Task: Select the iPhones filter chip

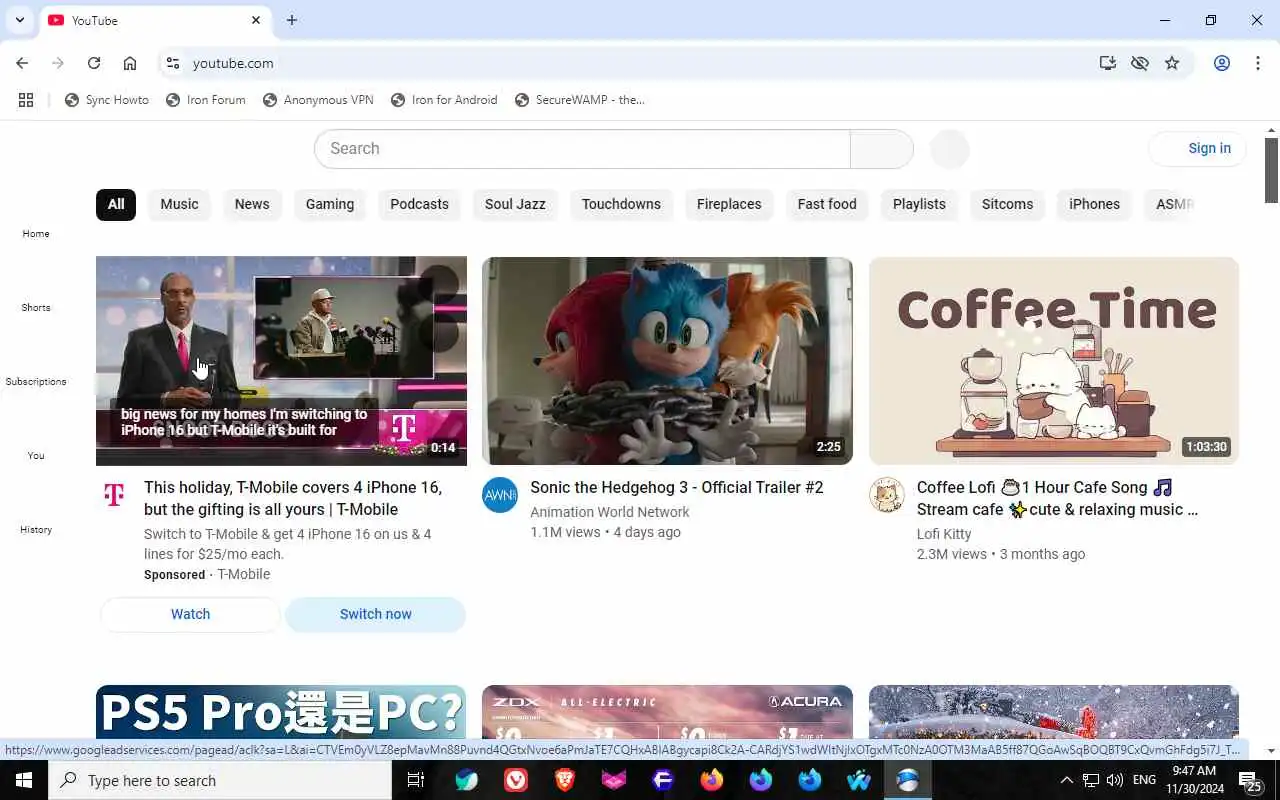Action: pyautogui.click(x=1094, y=204)
